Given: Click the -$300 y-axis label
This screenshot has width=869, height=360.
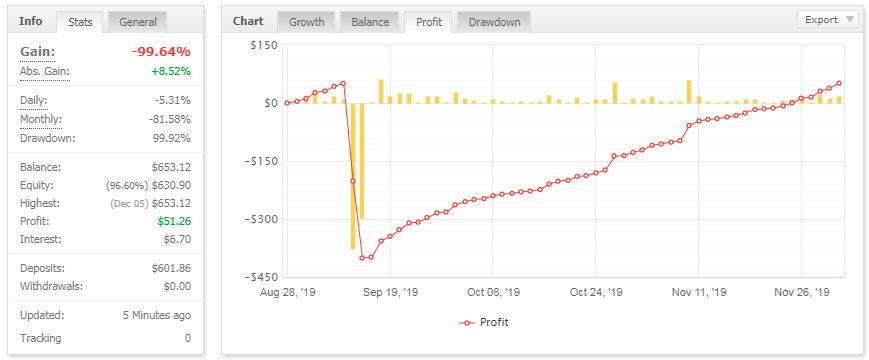Looking at the screenshot, I should click(262, 219).
